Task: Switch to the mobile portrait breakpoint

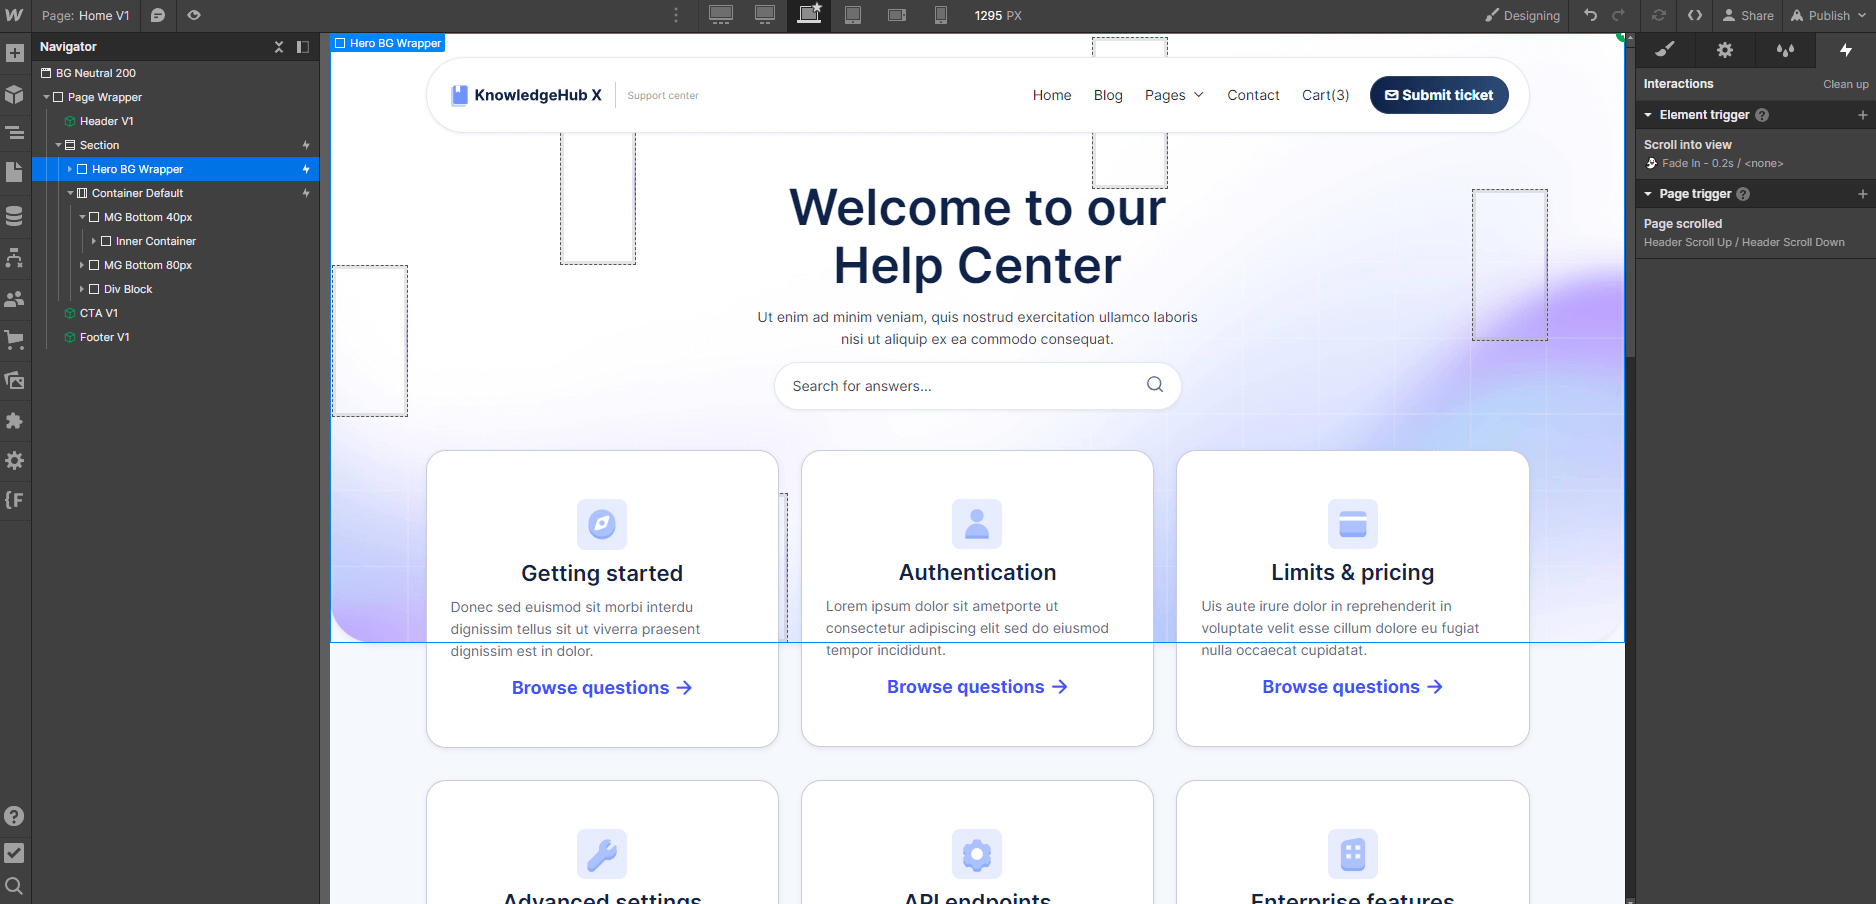Action: click(940, 15)
